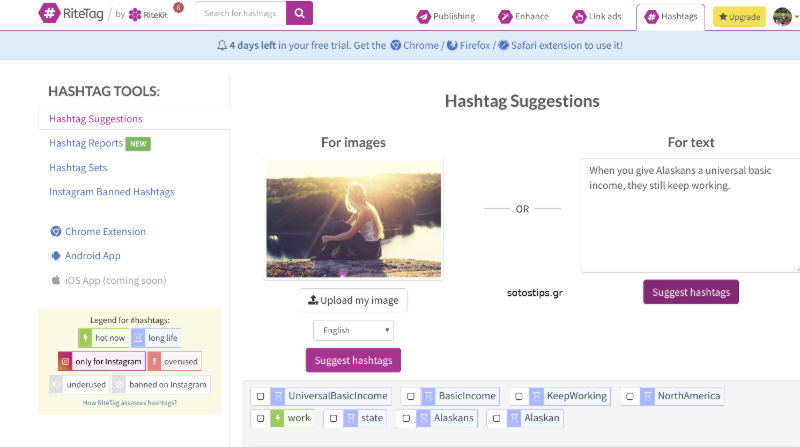Click the uploaded sunset photo thumbnail
The height and width of the screenshot is (447, 800).
click(x=353, y=218)
